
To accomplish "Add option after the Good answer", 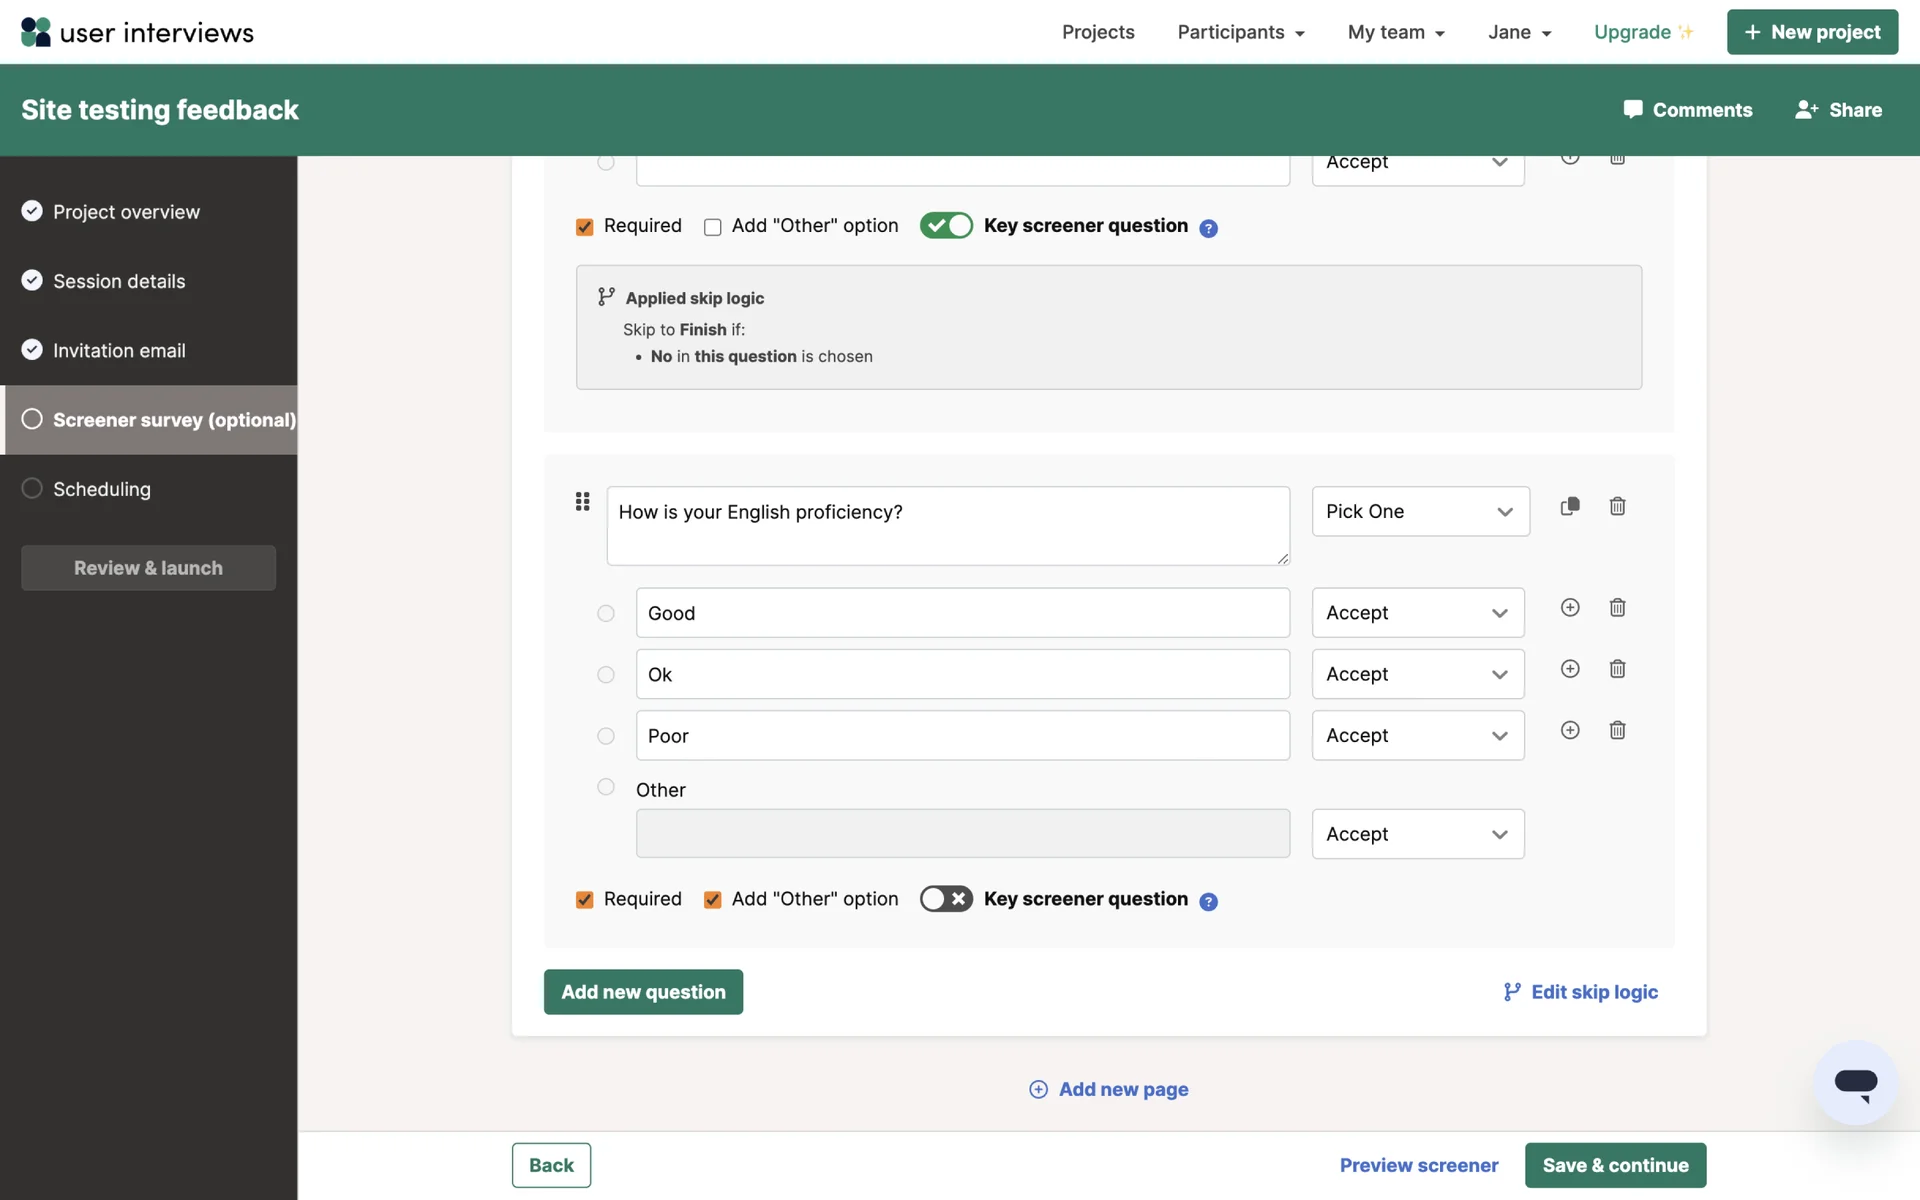I will point(1570,608).
